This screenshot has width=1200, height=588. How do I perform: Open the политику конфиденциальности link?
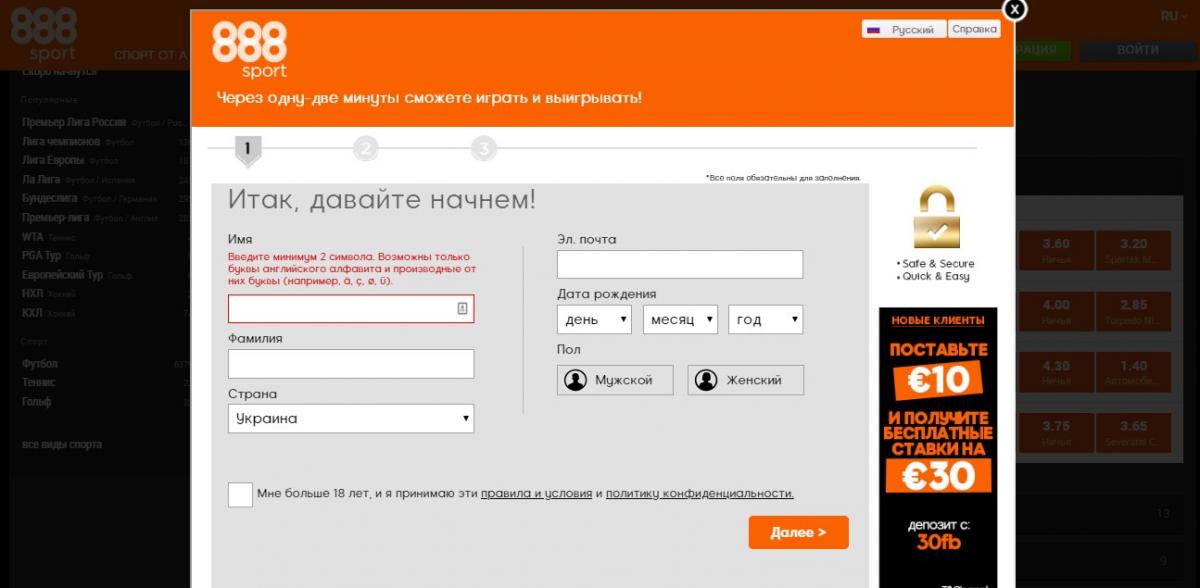pos(700,494)
